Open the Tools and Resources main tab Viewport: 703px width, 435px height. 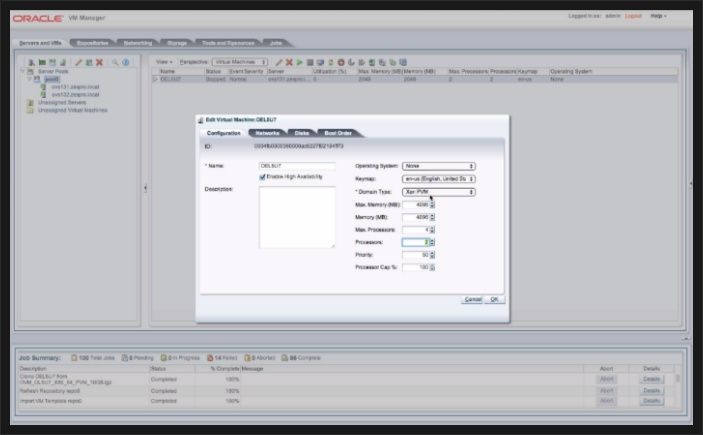pyautogui.click(x=228, y=43)
